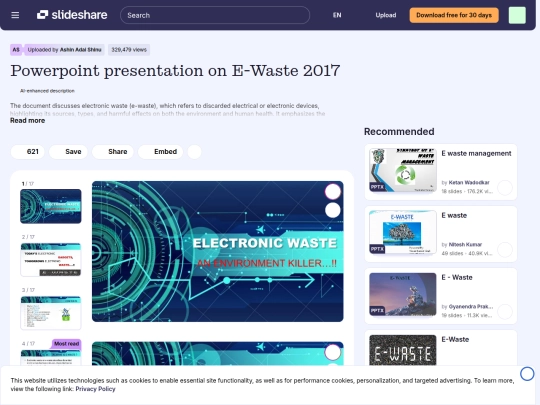540x405 pixels.
Task: Open recommended E - Waste deck title
Action: (x=457, y=277)
